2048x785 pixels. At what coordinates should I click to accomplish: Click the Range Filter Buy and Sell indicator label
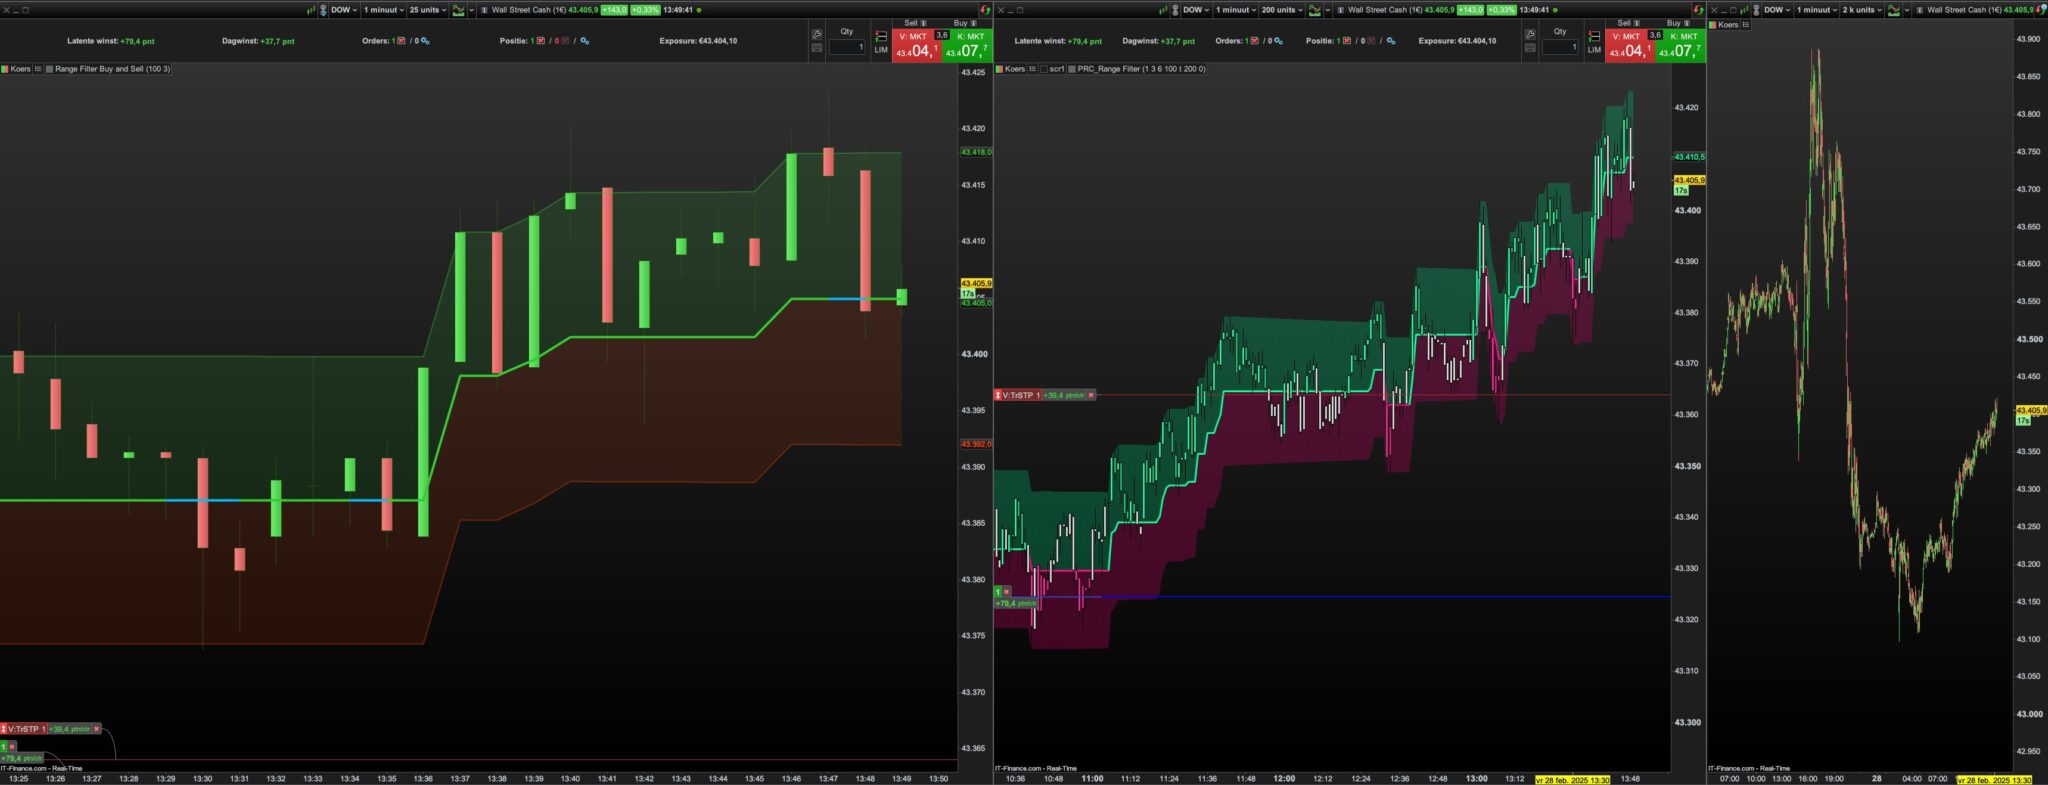[x=112, y=69]
